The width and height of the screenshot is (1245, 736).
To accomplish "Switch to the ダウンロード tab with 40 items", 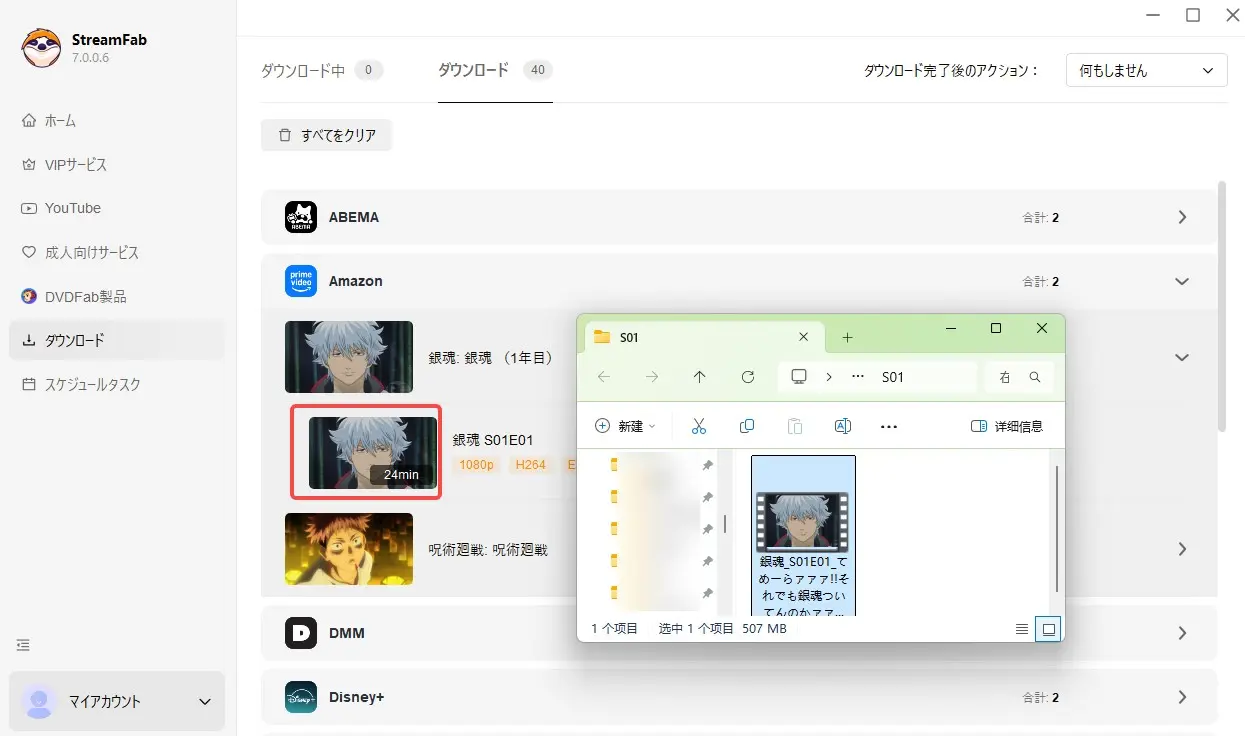I will [495, 70].
